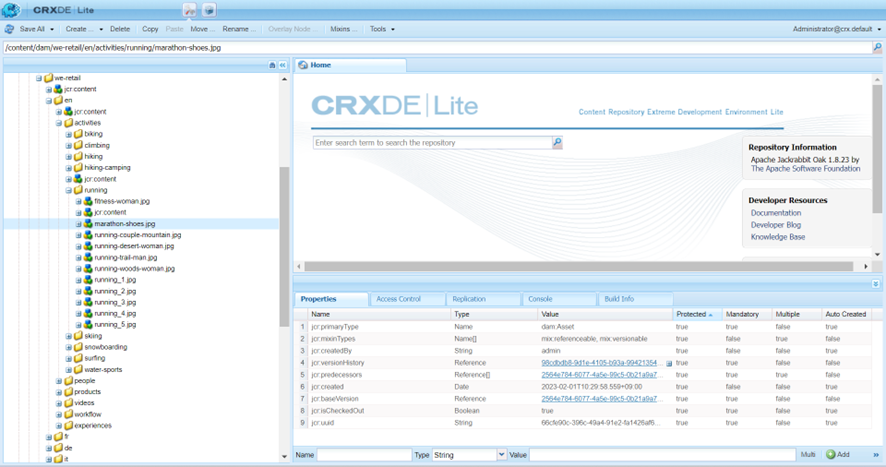Click the Multi button
Screen dimensions: 886x467
808,455
